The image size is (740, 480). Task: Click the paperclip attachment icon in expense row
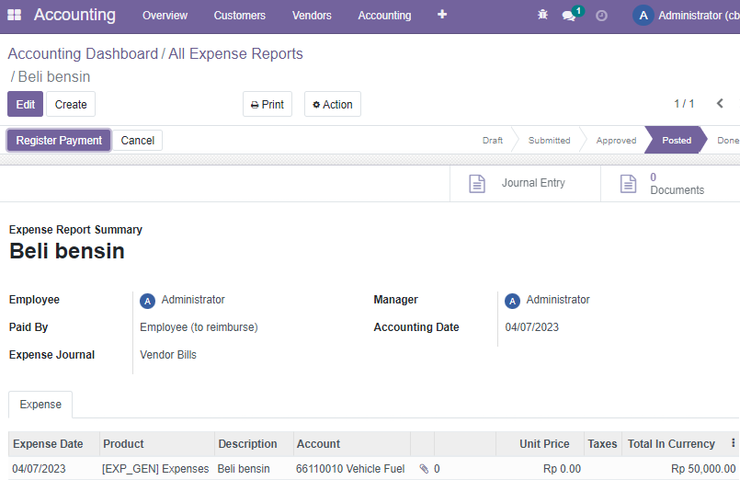coord(424,469)
